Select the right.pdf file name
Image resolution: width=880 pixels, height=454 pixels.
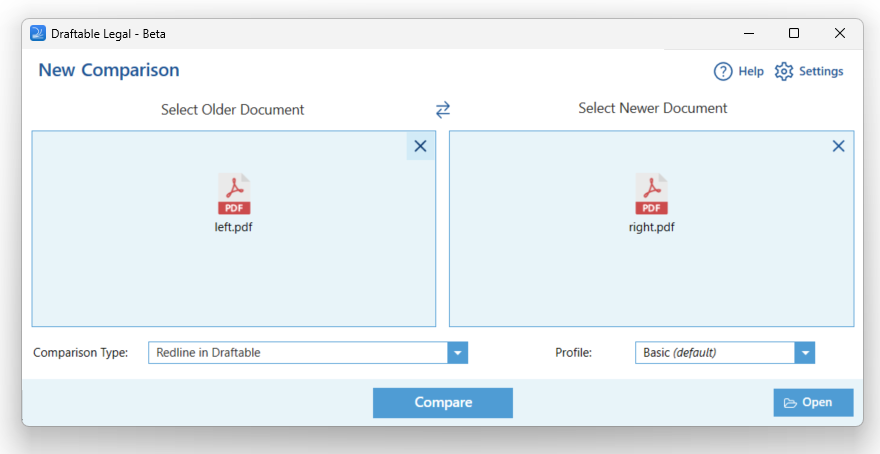652,227
